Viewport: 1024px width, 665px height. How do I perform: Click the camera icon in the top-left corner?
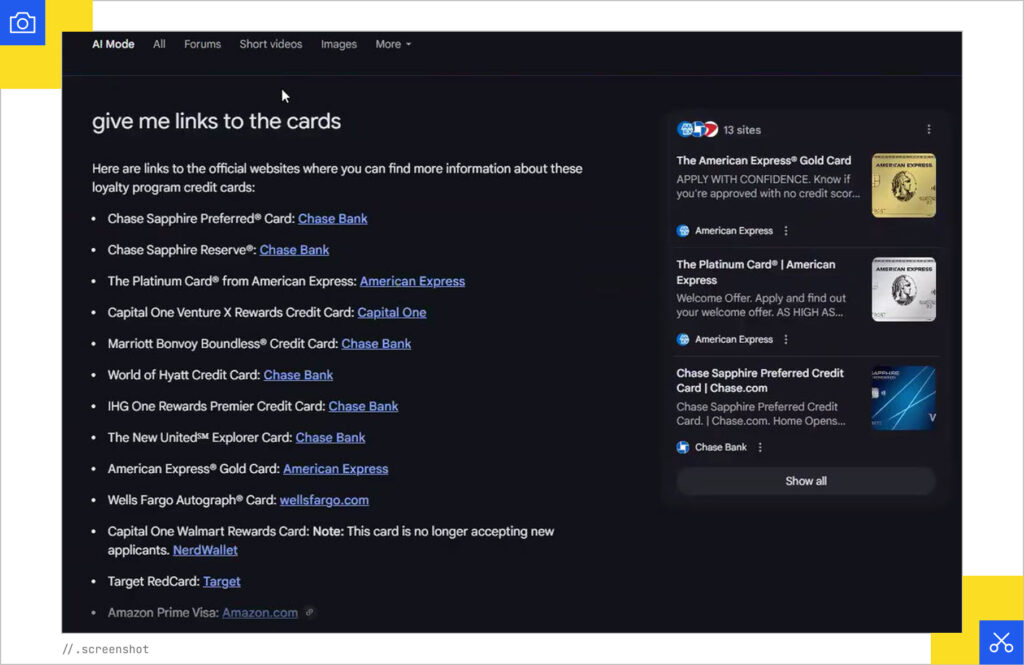[x=22, y=22]
